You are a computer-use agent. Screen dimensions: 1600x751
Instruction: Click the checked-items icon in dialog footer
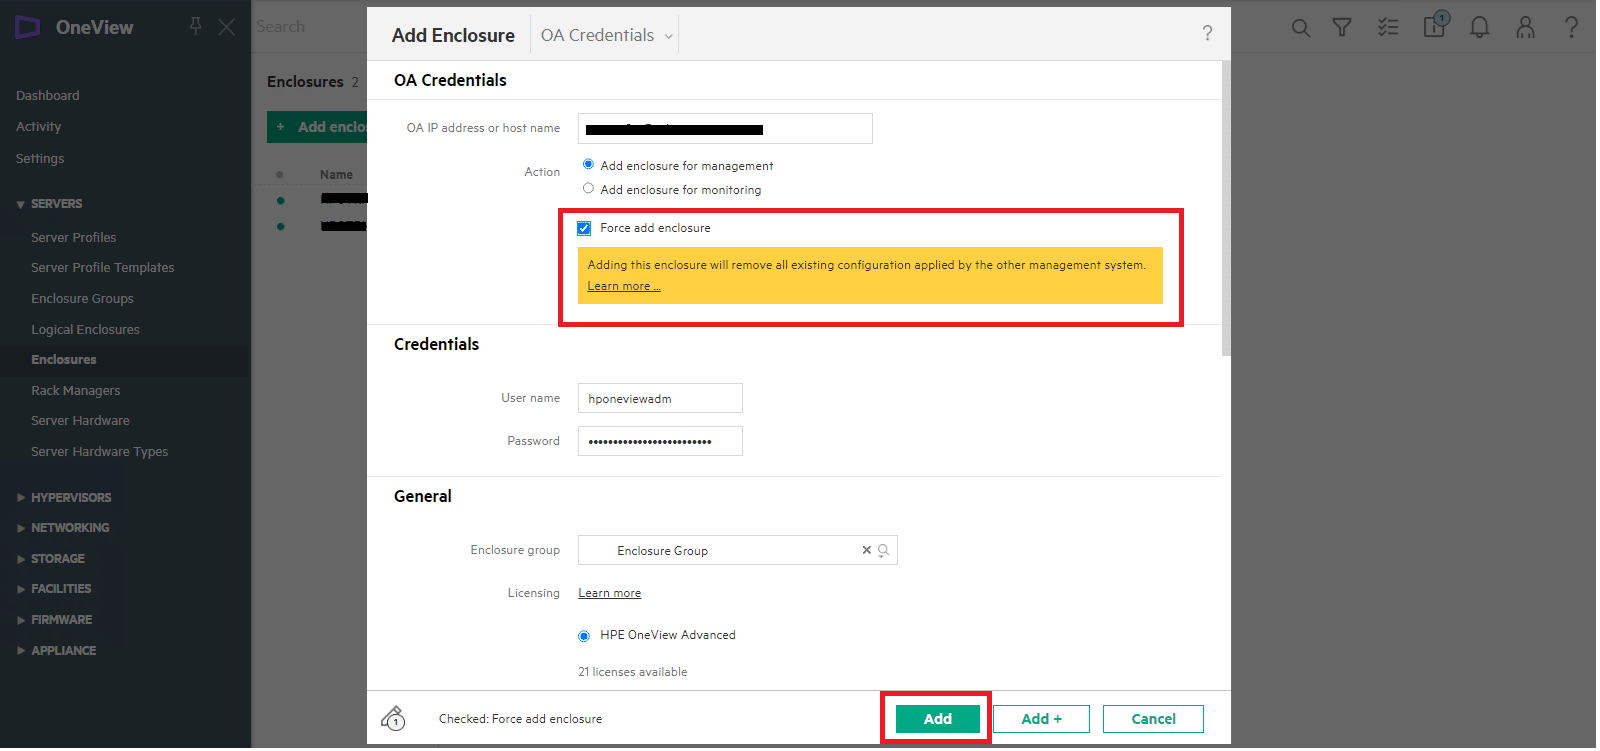coord(393,718)
